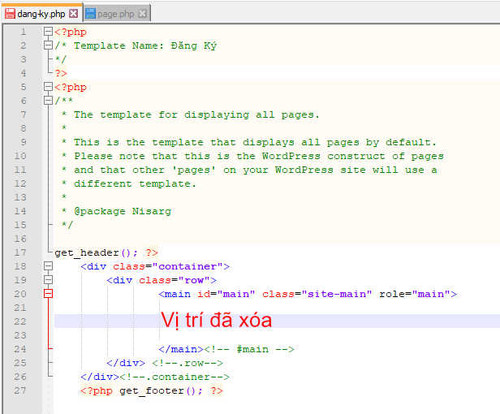Switch to the dang-ky.php tab

click(42, 13)
